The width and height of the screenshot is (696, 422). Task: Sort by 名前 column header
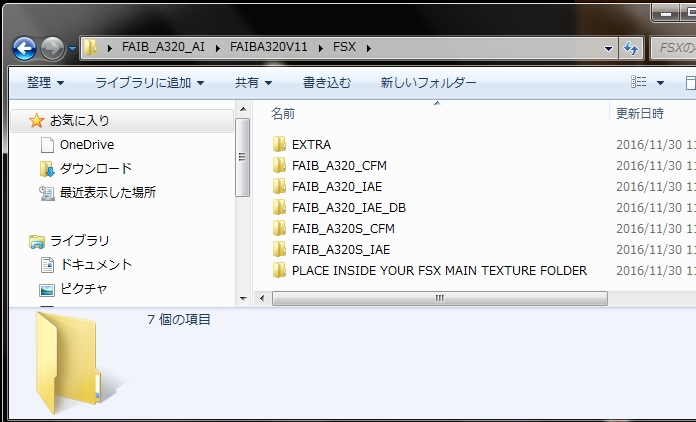click(x=283, y=114)
